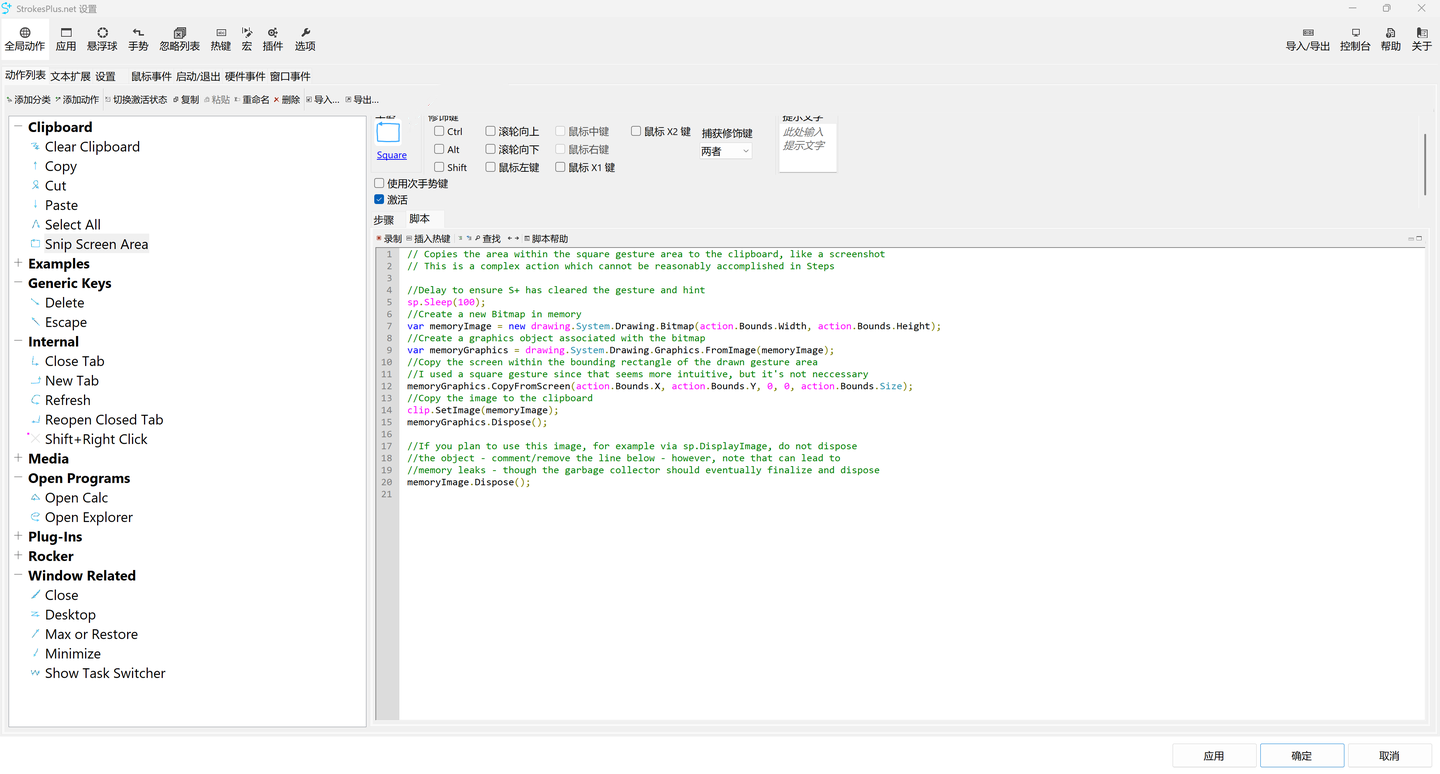Click 添加分类 add category toolbar item
The height and width of the screenshot is (774, 1440).
pos(29,100)
